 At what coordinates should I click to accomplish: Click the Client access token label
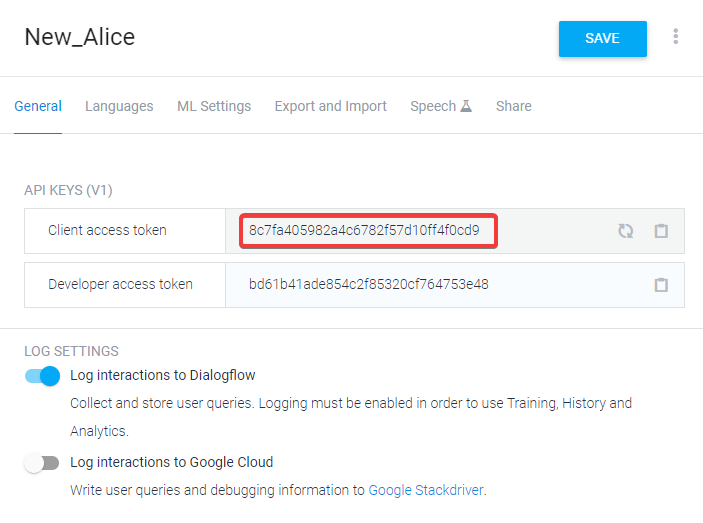point(107,230)
